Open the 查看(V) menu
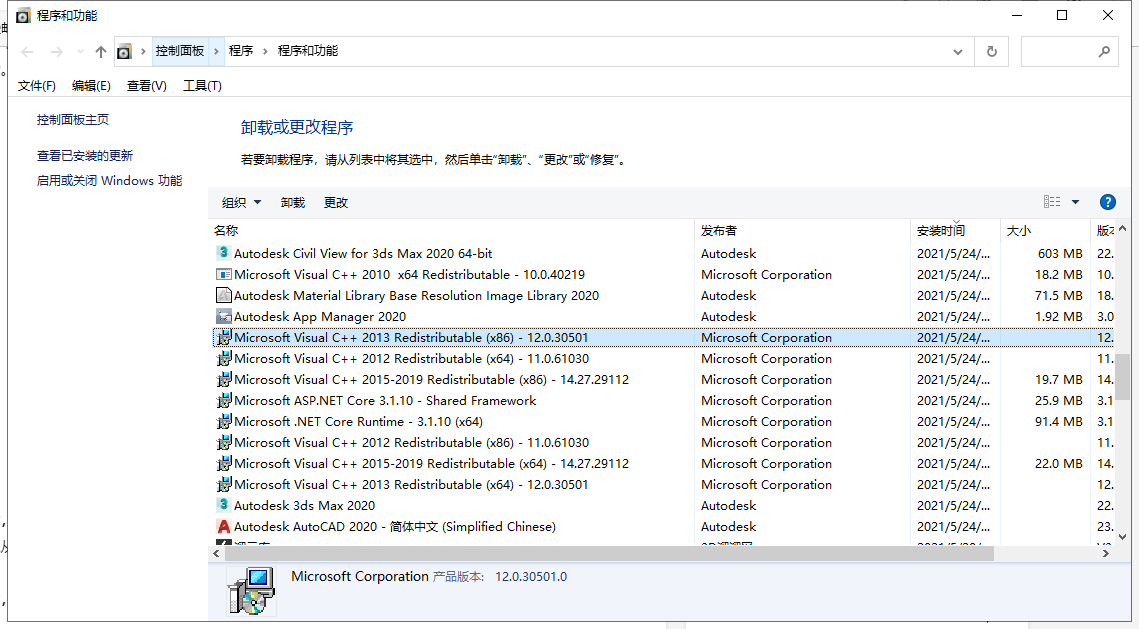Screen dimensions: 1139x629 pos(146,86)
